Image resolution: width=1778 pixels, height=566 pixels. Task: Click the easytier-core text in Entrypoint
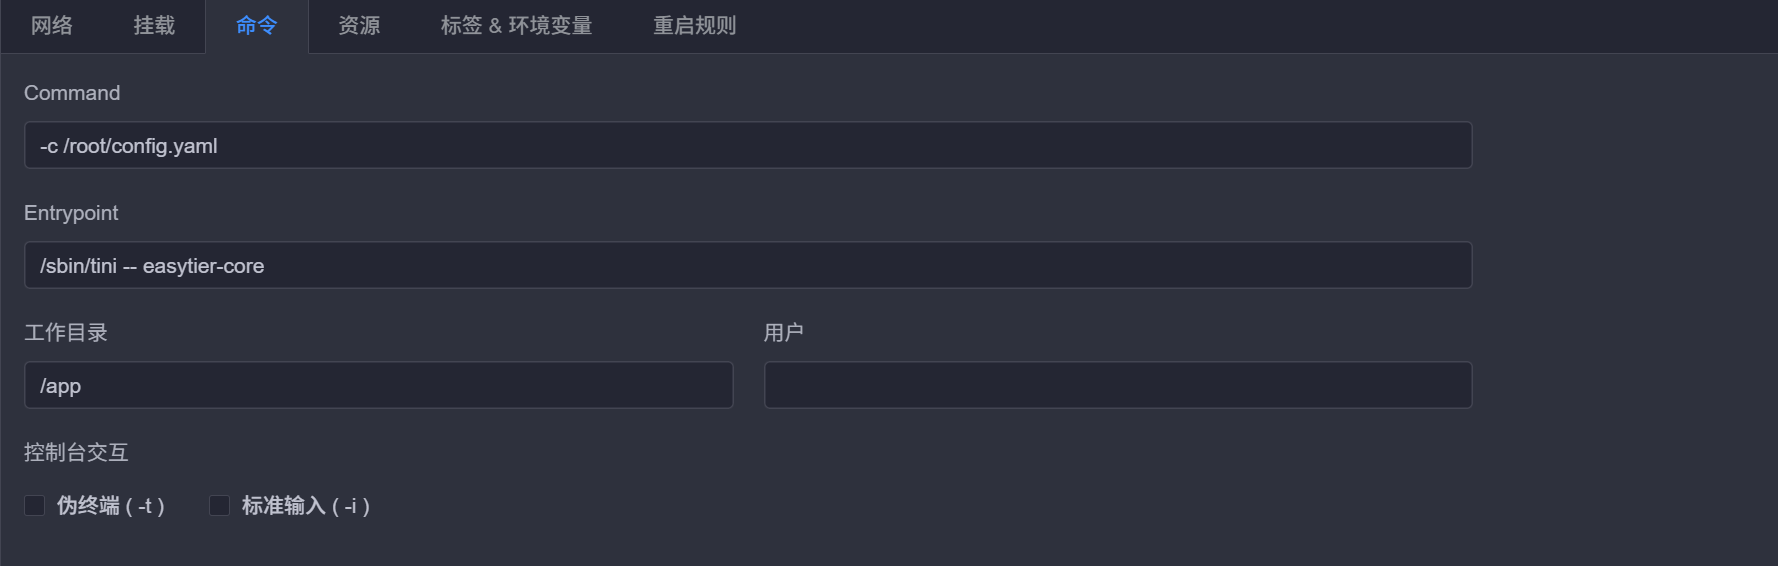pos(203,266)
